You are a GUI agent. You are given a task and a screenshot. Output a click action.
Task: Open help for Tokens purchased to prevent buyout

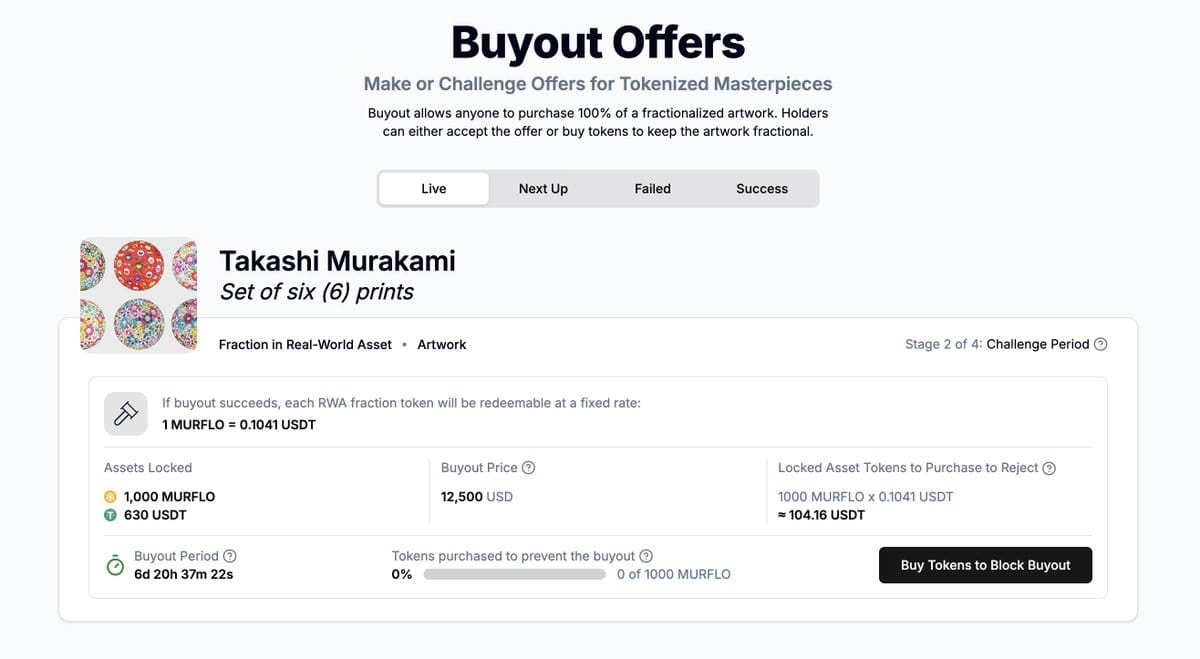click(646, 556)
